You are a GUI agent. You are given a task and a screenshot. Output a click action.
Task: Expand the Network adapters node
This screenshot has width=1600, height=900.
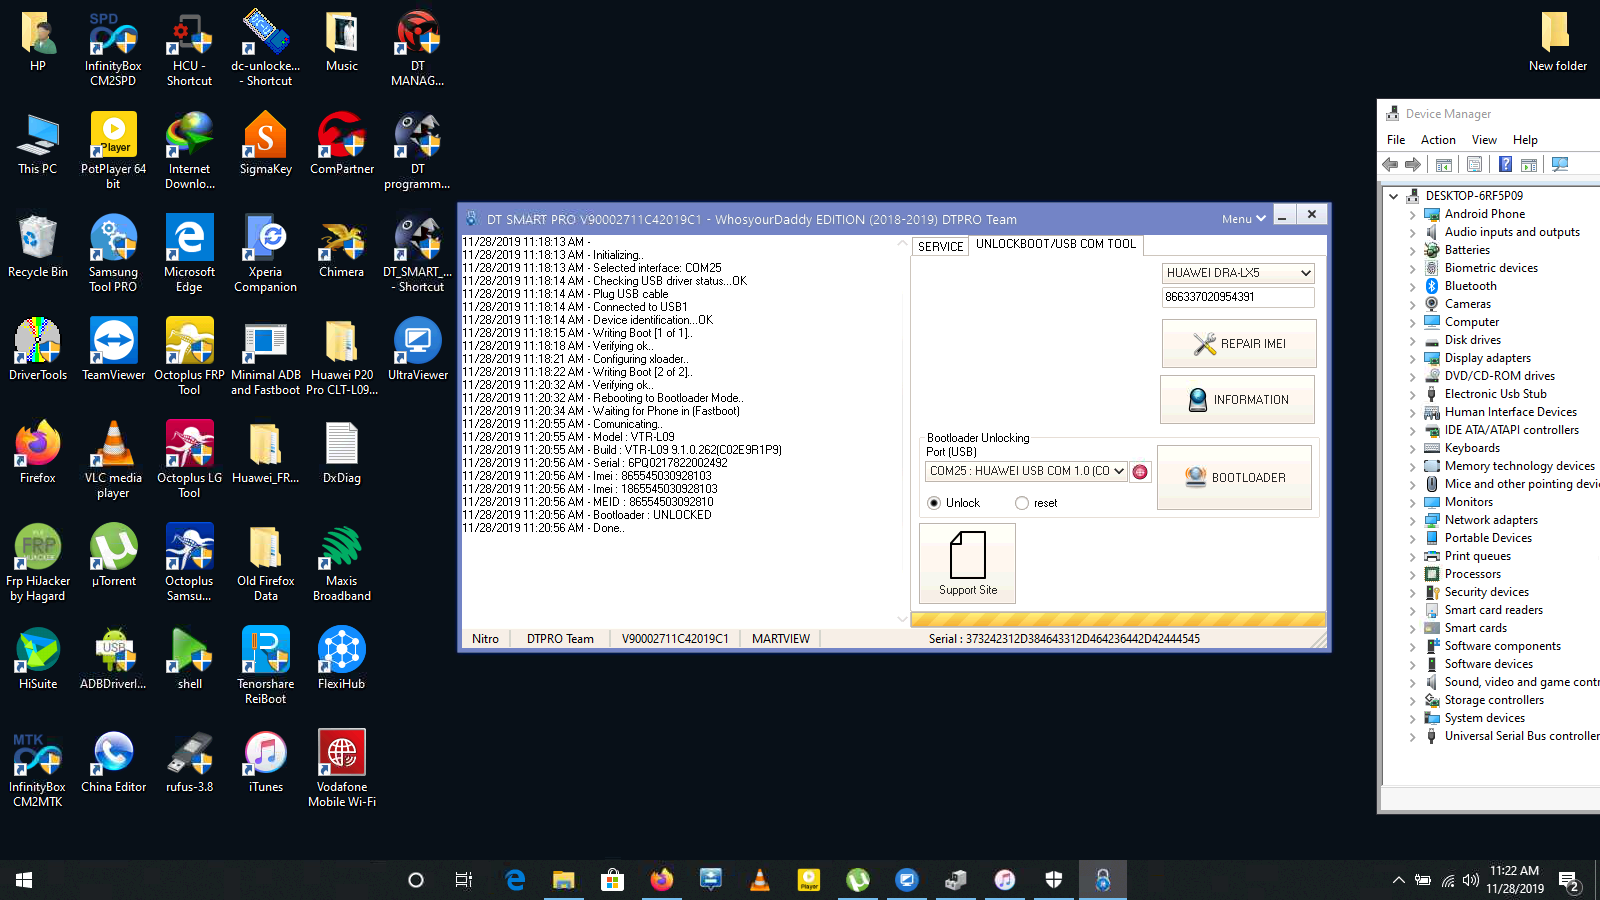(1412, 520)
